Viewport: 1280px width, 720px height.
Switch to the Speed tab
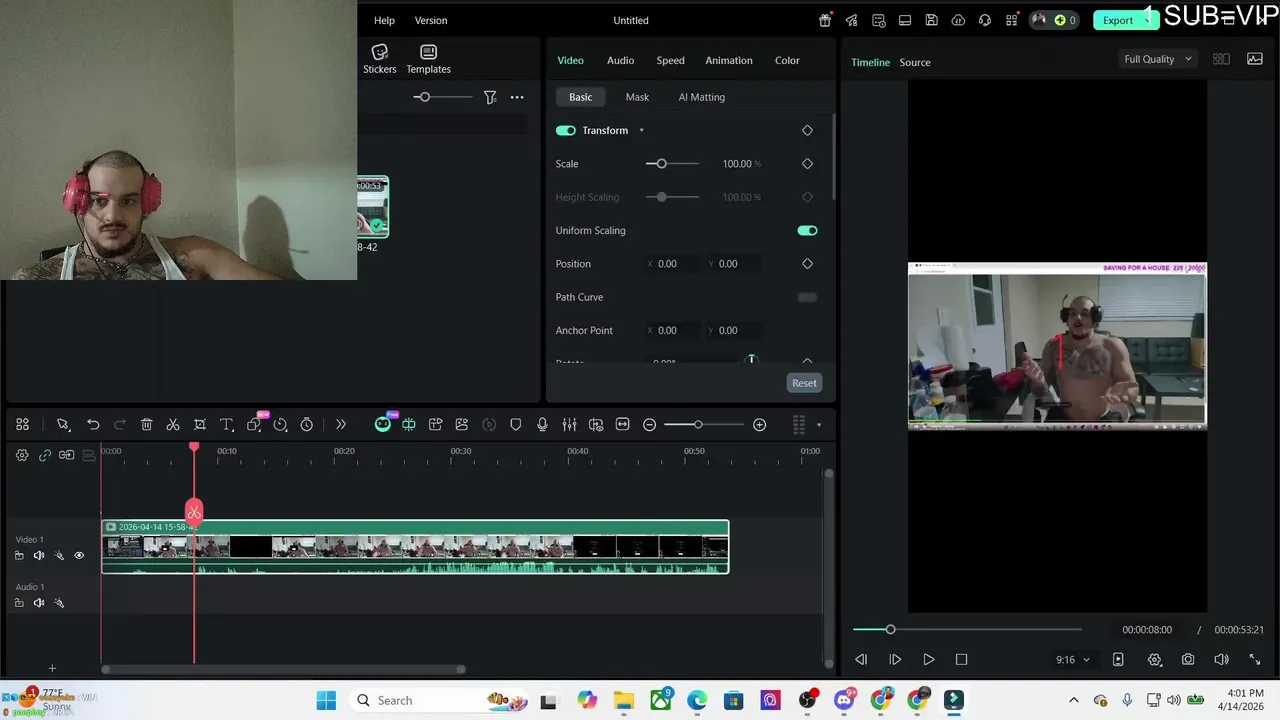[670, 60]
